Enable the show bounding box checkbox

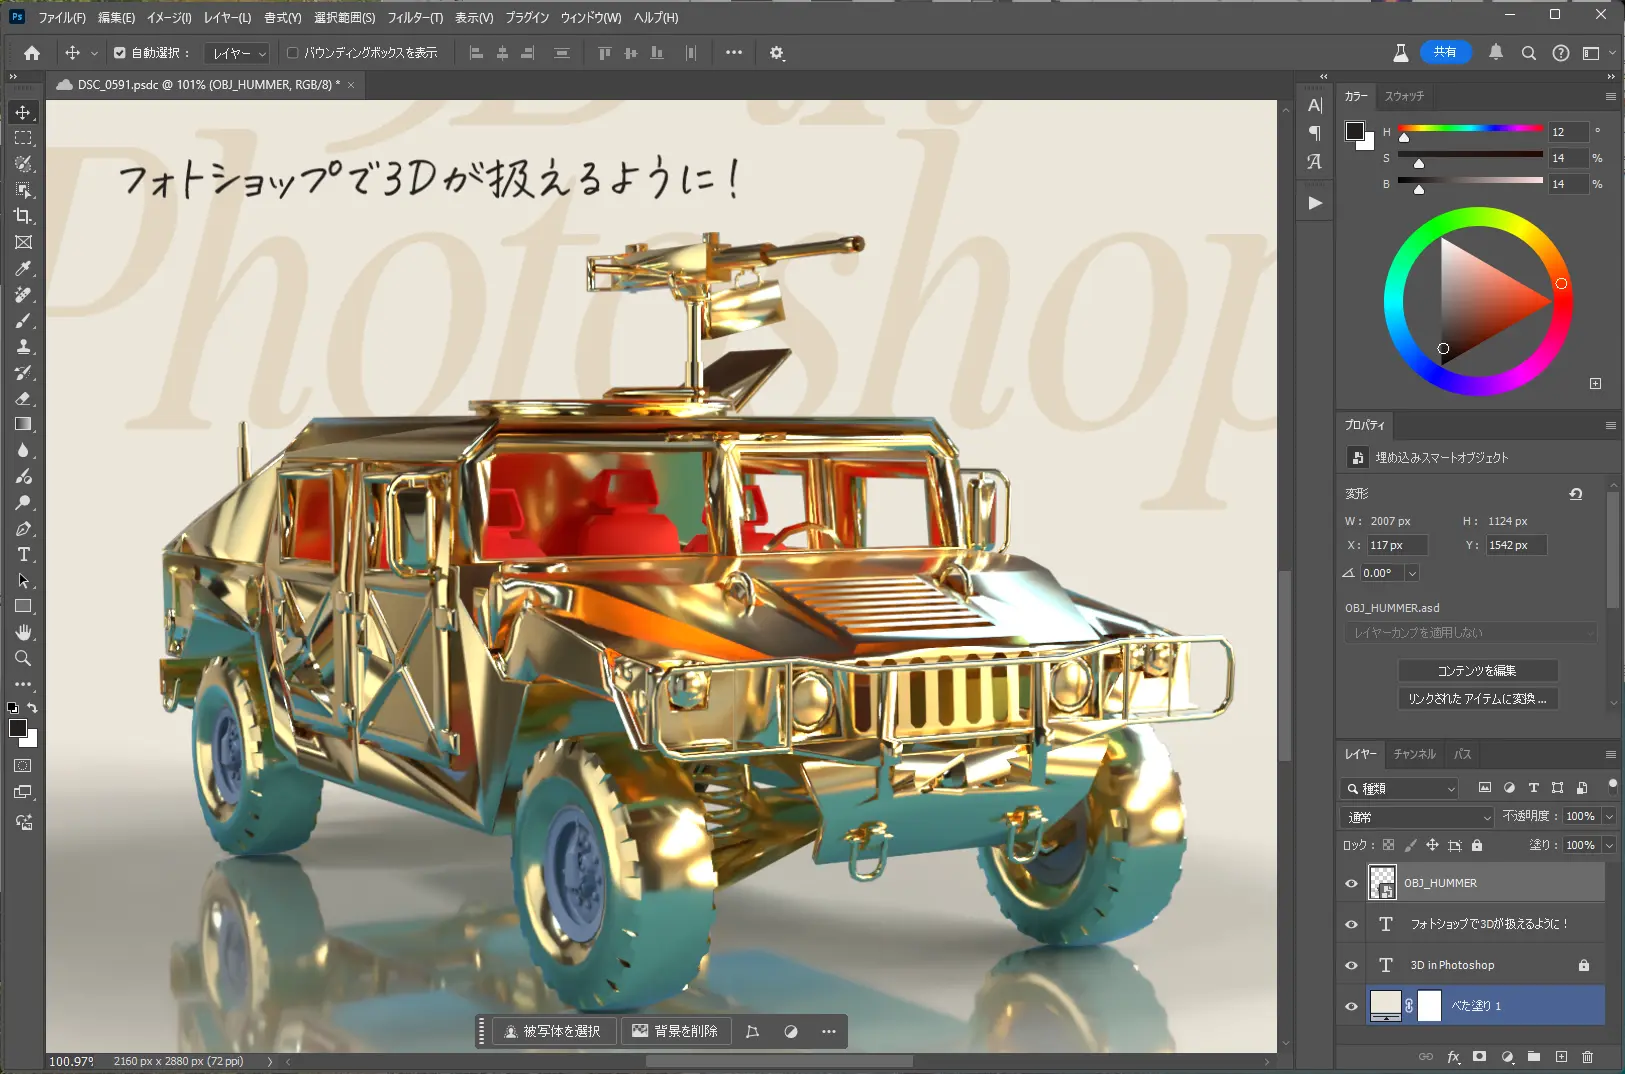(x=293, y=53)
